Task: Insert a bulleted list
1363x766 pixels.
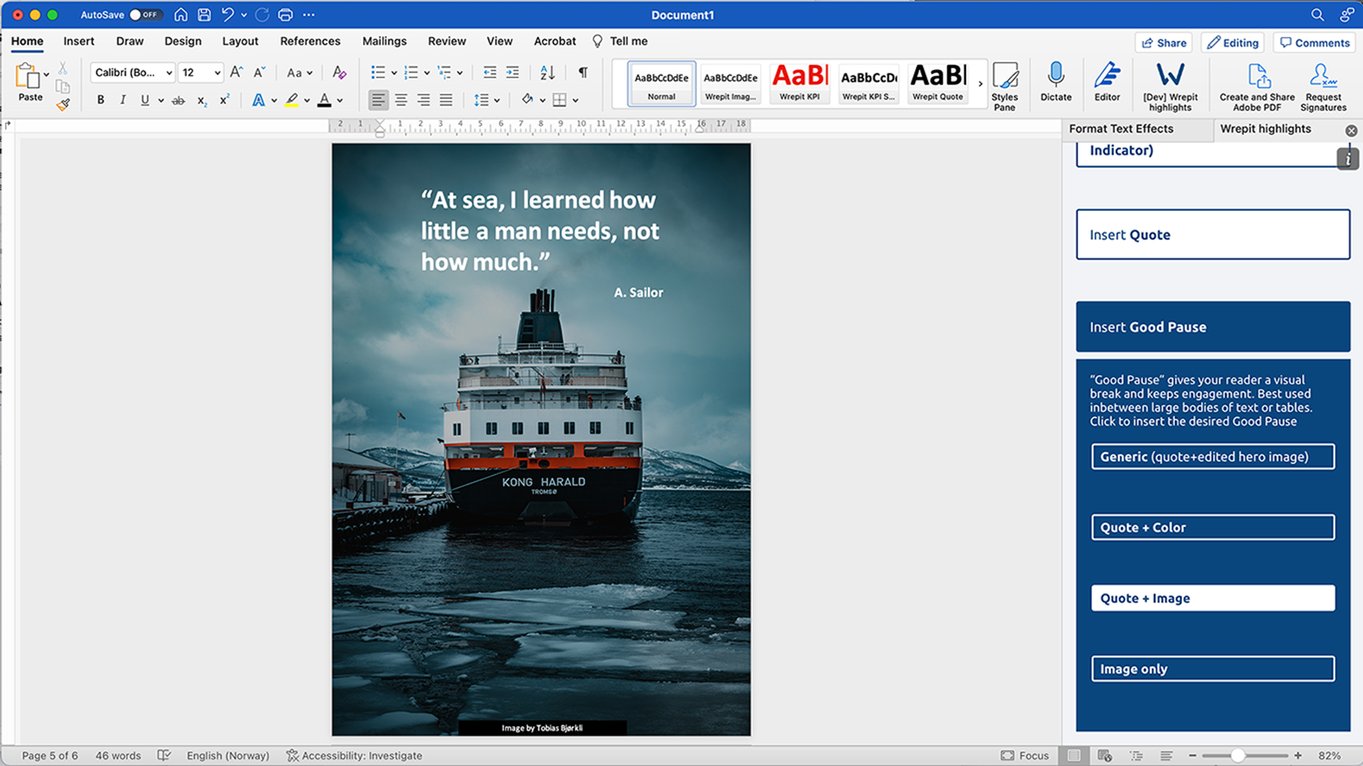Action: click(x=378, y=73)
